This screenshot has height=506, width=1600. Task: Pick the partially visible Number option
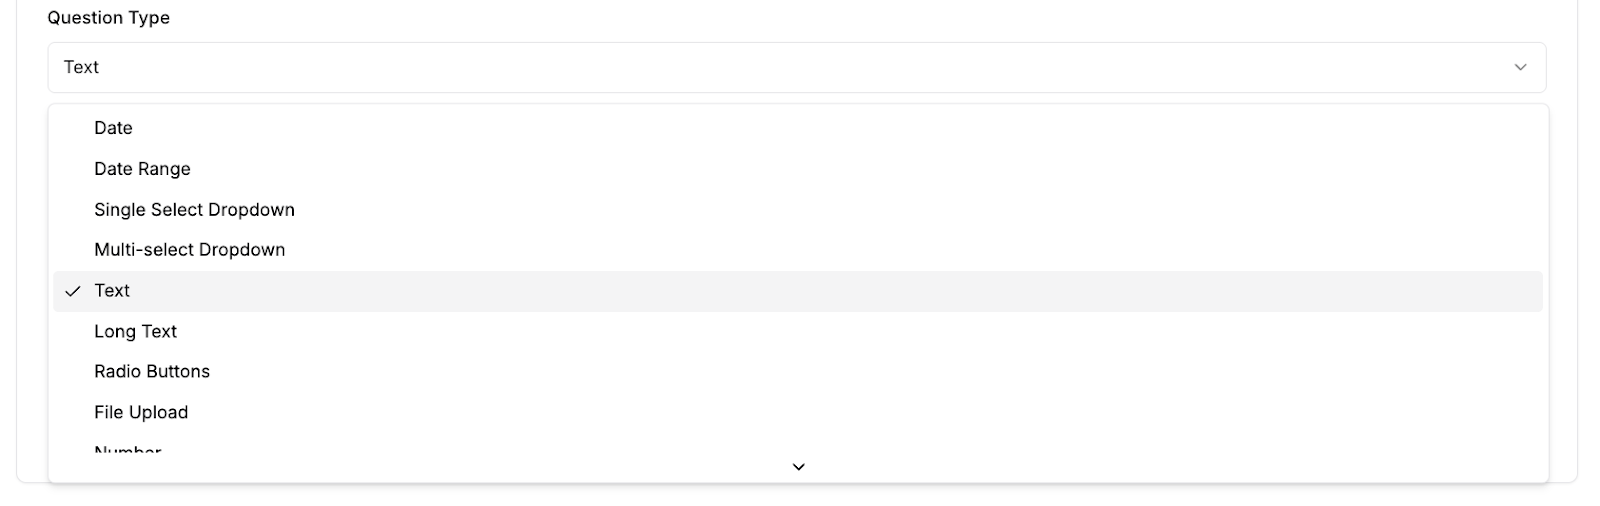[128, 449]
